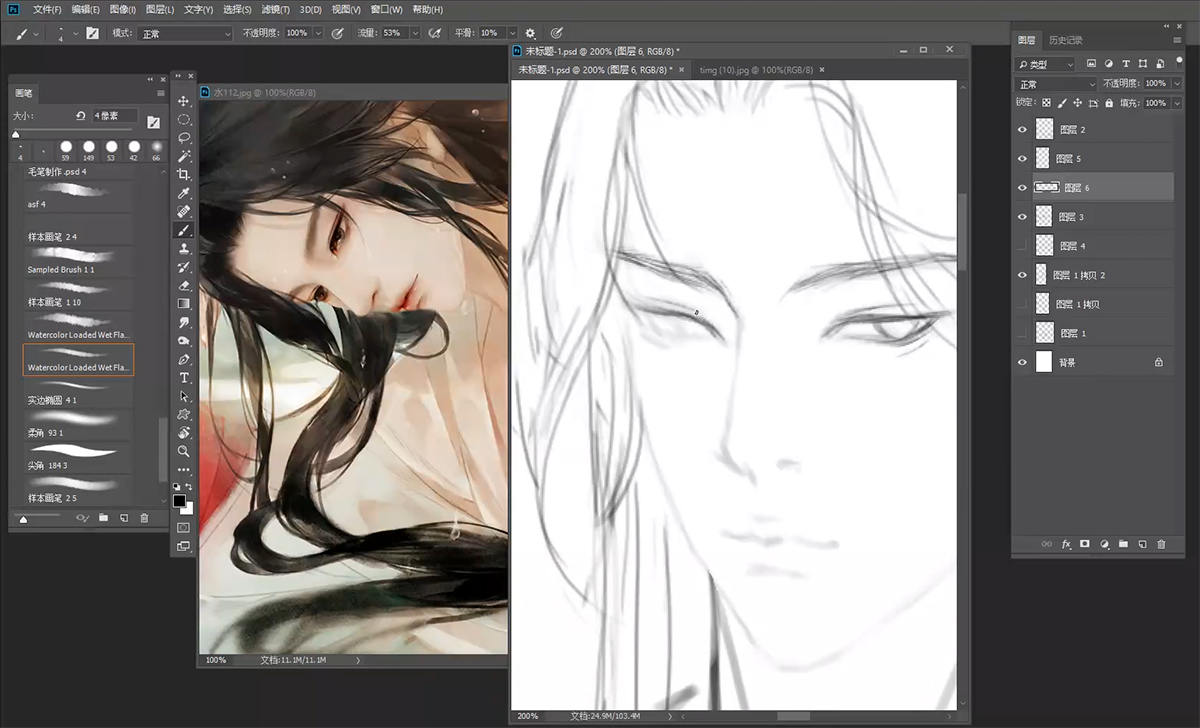Choose the Horizontal Type tool

[x=184, y=377]
